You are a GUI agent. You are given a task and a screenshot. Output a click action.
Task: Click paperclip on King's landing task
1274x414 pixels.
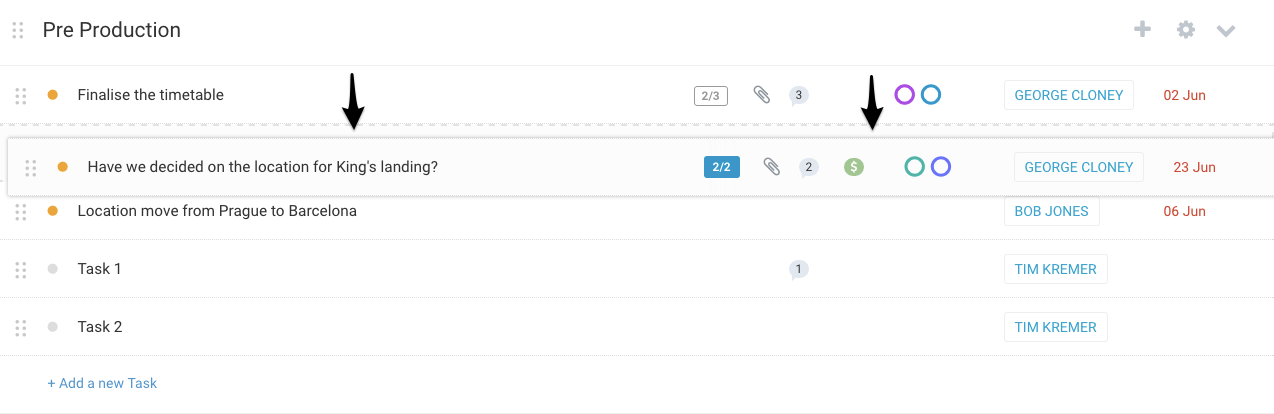[771, 167]
